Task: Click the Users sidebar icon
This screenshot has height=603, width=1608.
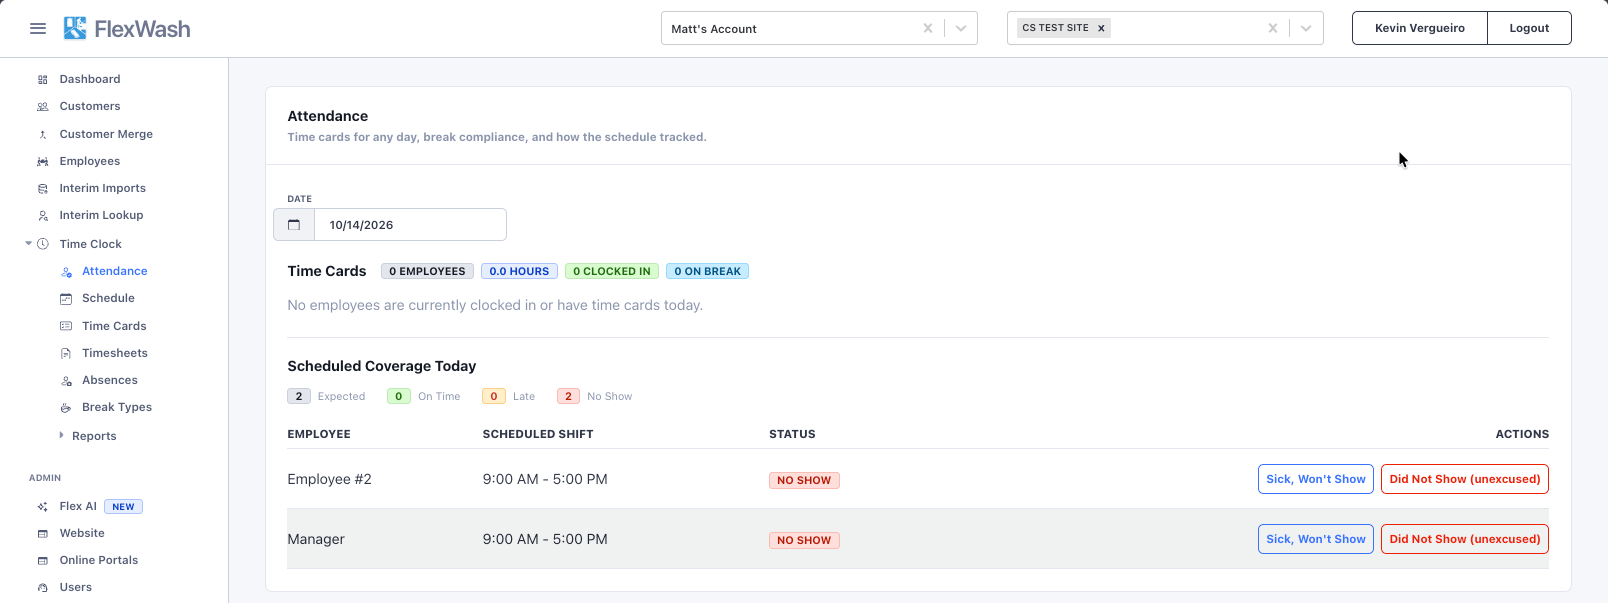Action: [x=42, y=588]
